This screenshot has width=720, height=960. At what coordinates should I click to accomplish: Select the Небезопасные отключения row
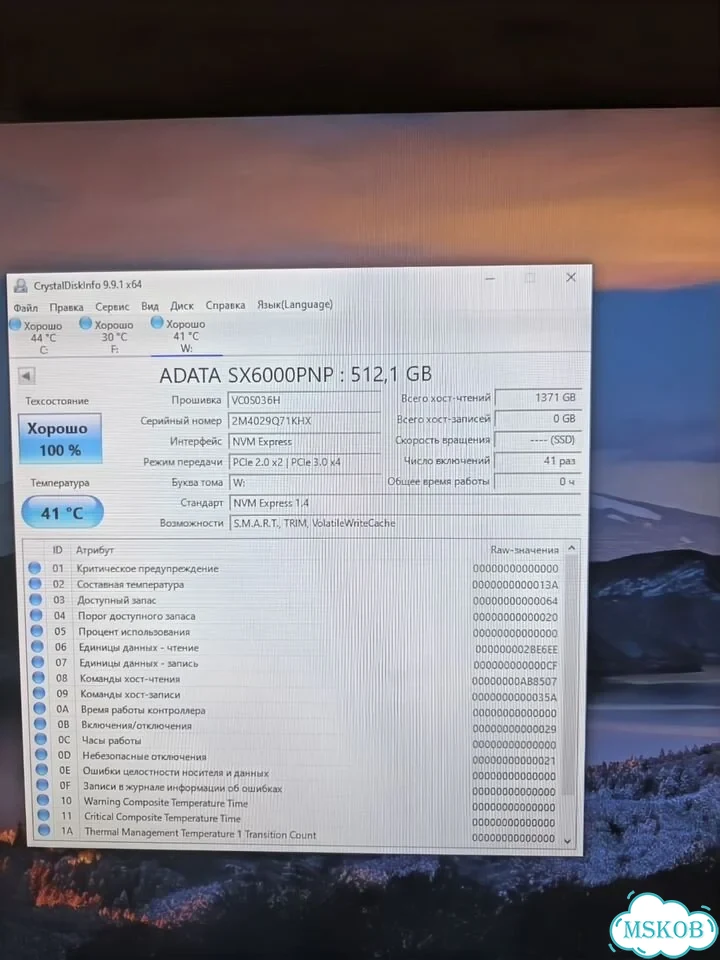tap(298, 757)
